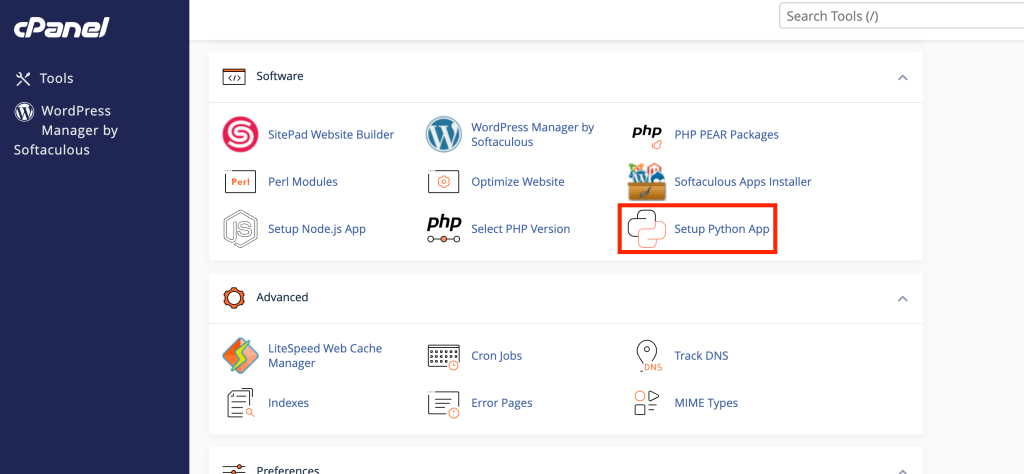Image resolution: width=1024 pixels, height=474 pixels.
Task: Open the MIME Types icon
Action: [x=646, y=403]
